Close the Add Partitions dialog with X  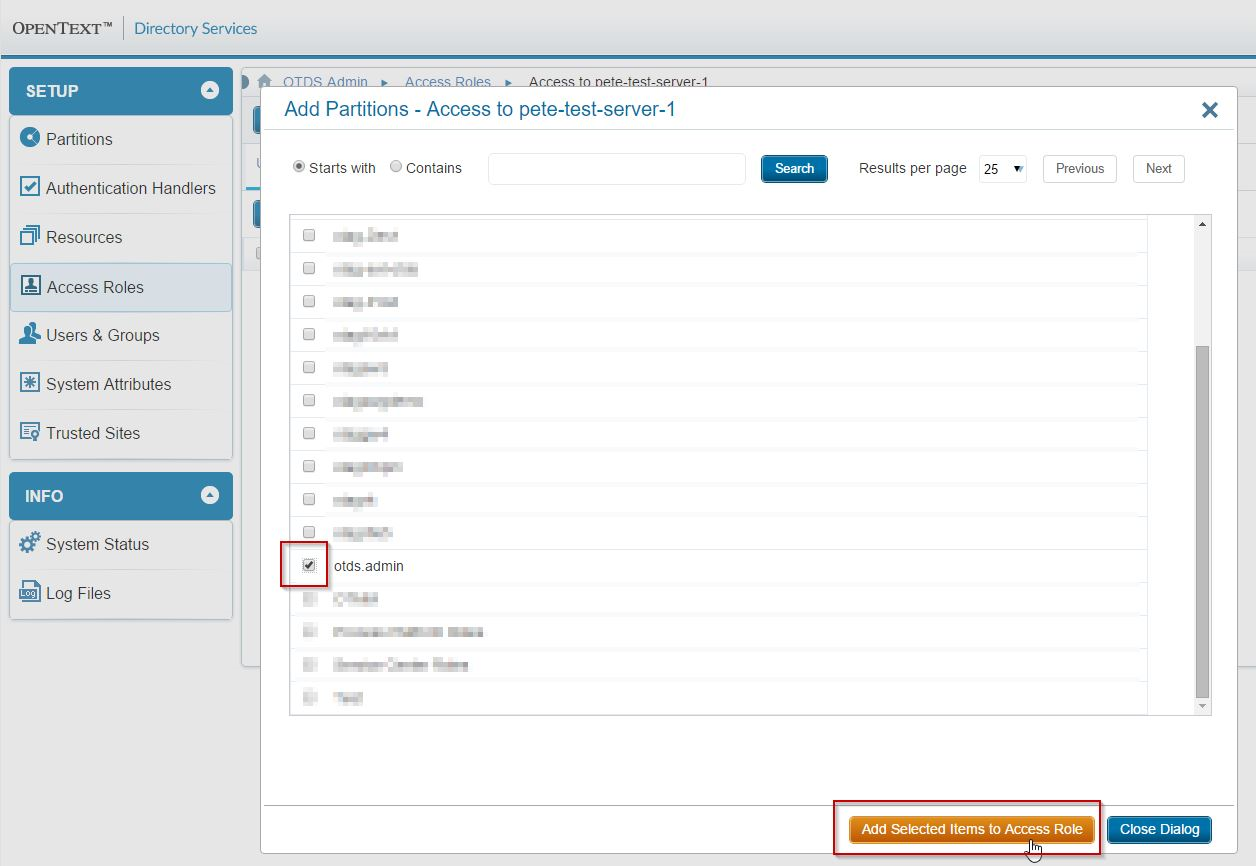[1210, 110]
